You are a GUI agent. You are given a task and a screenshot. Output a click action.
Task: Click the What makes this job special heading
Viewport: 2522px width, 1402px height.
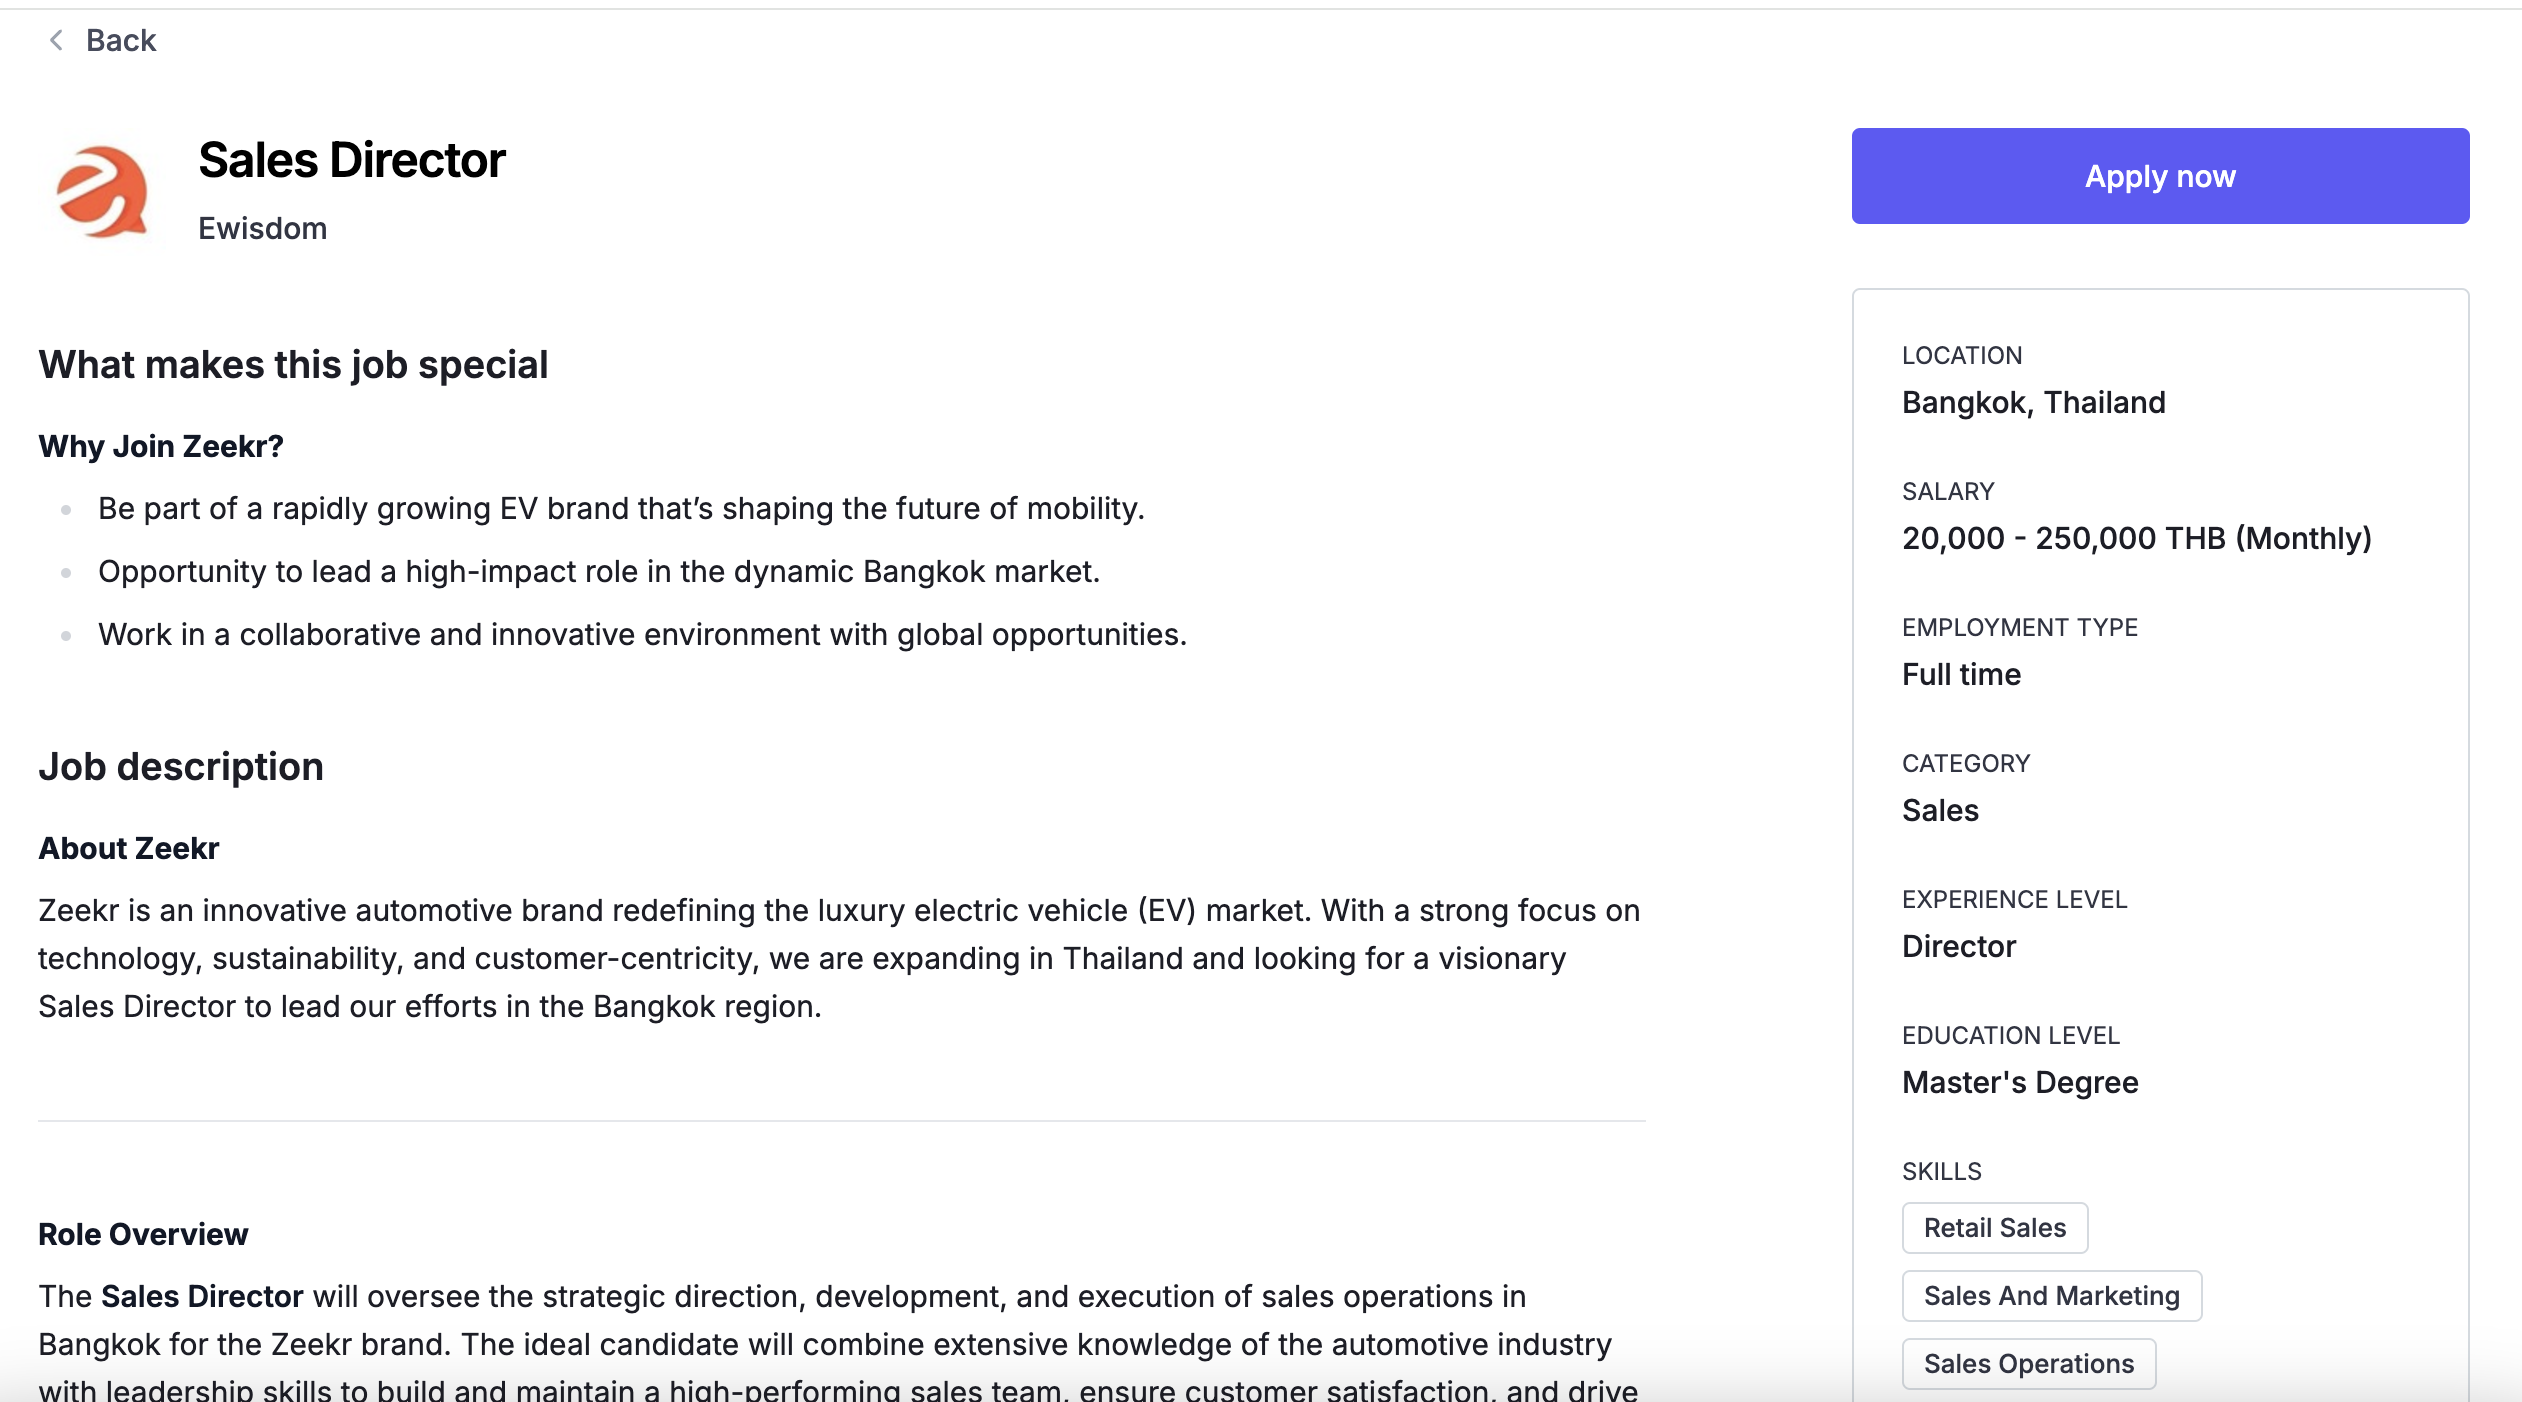(293, 365)
